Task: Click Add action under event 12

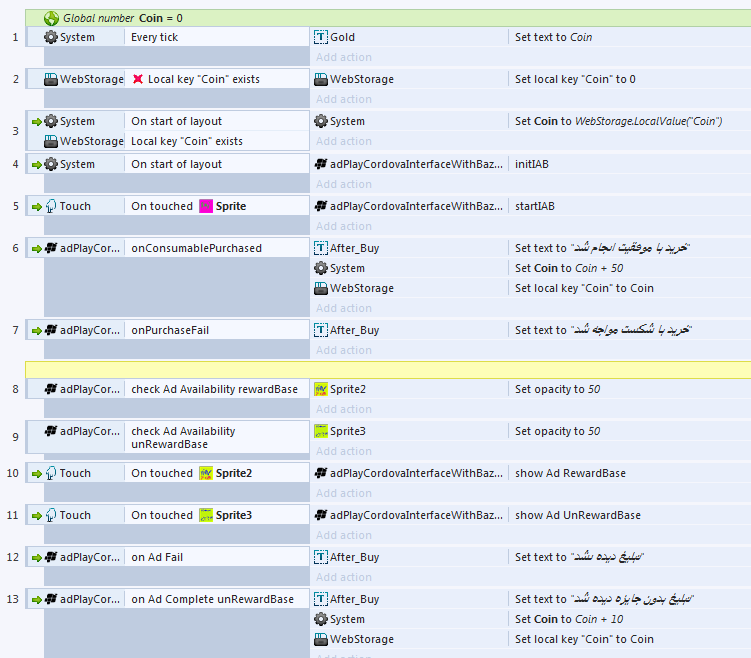Action: coord(343,577)
